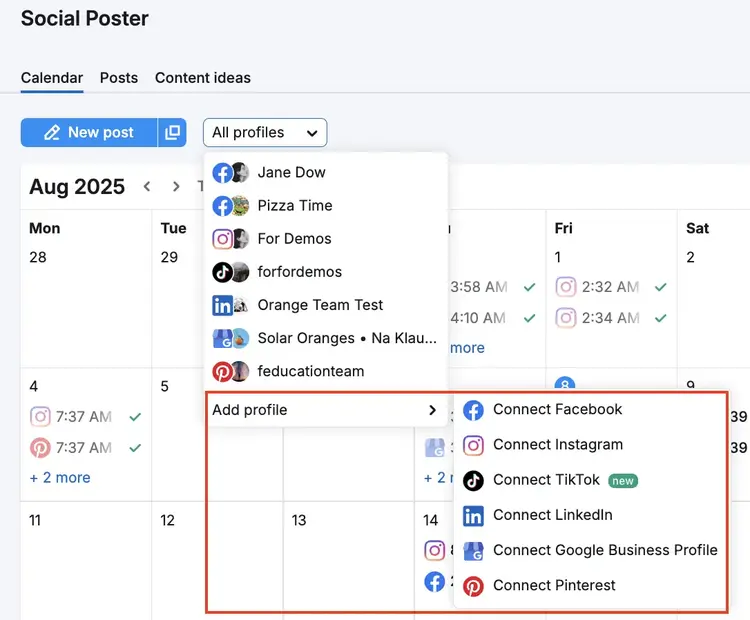This screenshot has height=620, width=750.
Task: Select Orange Team Test LinkedIn profile
Action: tap(325, 305)
